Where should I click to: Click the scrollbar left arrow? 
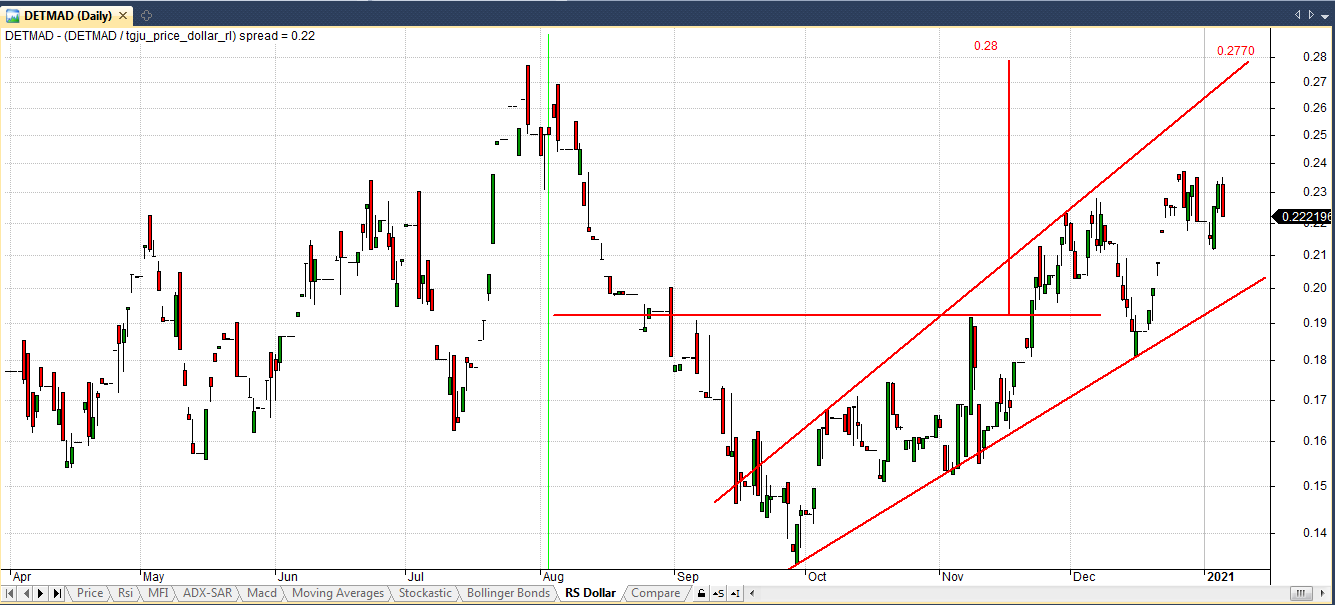[x=749, y=593]
